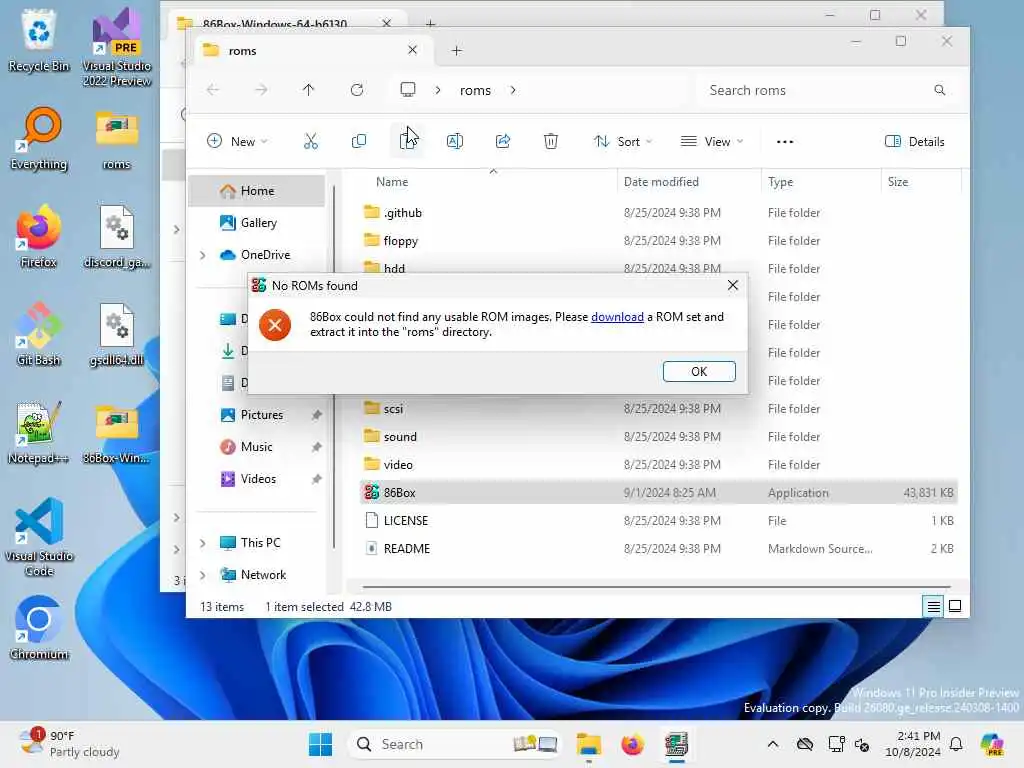The width and height of the screenshot is (1024, 768).
Task: Expand the OneDrive tree node
Action: coord(203,255)
